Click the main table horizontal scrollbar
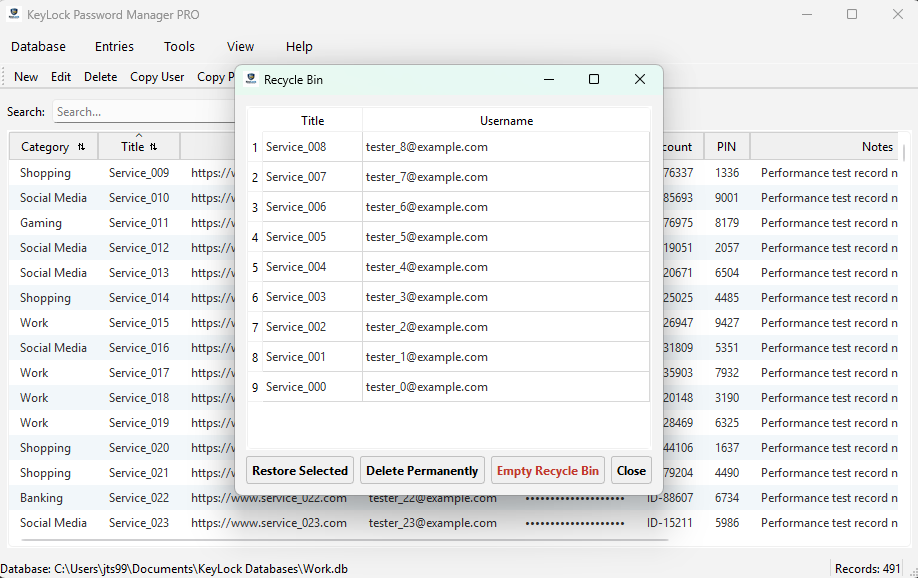 coord(344,540)
